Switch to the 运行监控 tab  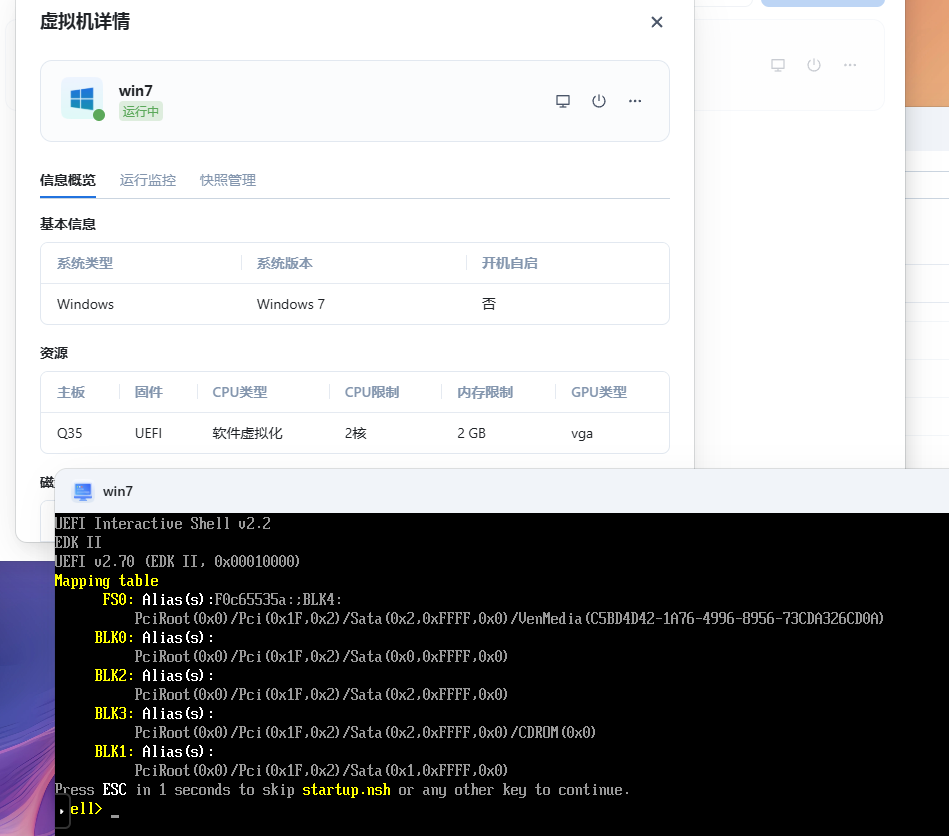[x=148, y=180]
